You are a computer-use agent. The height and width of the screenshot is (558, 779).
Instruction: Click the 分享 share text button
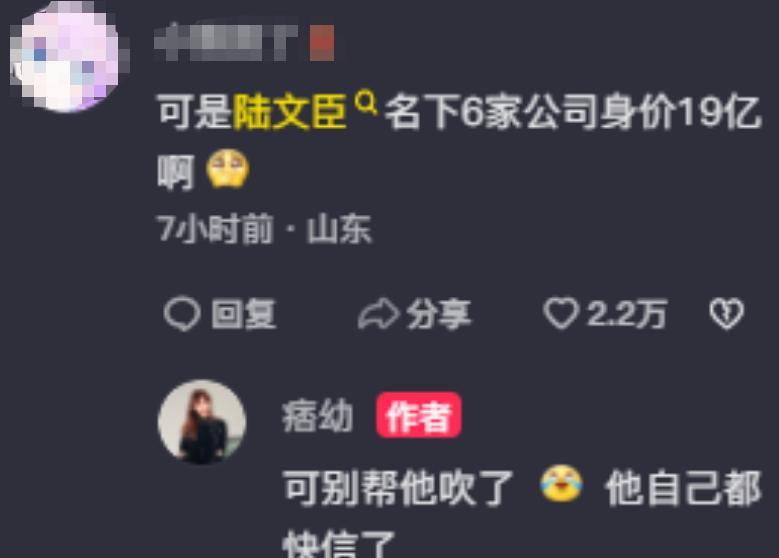pyautogui.click(x=439, y=314)
